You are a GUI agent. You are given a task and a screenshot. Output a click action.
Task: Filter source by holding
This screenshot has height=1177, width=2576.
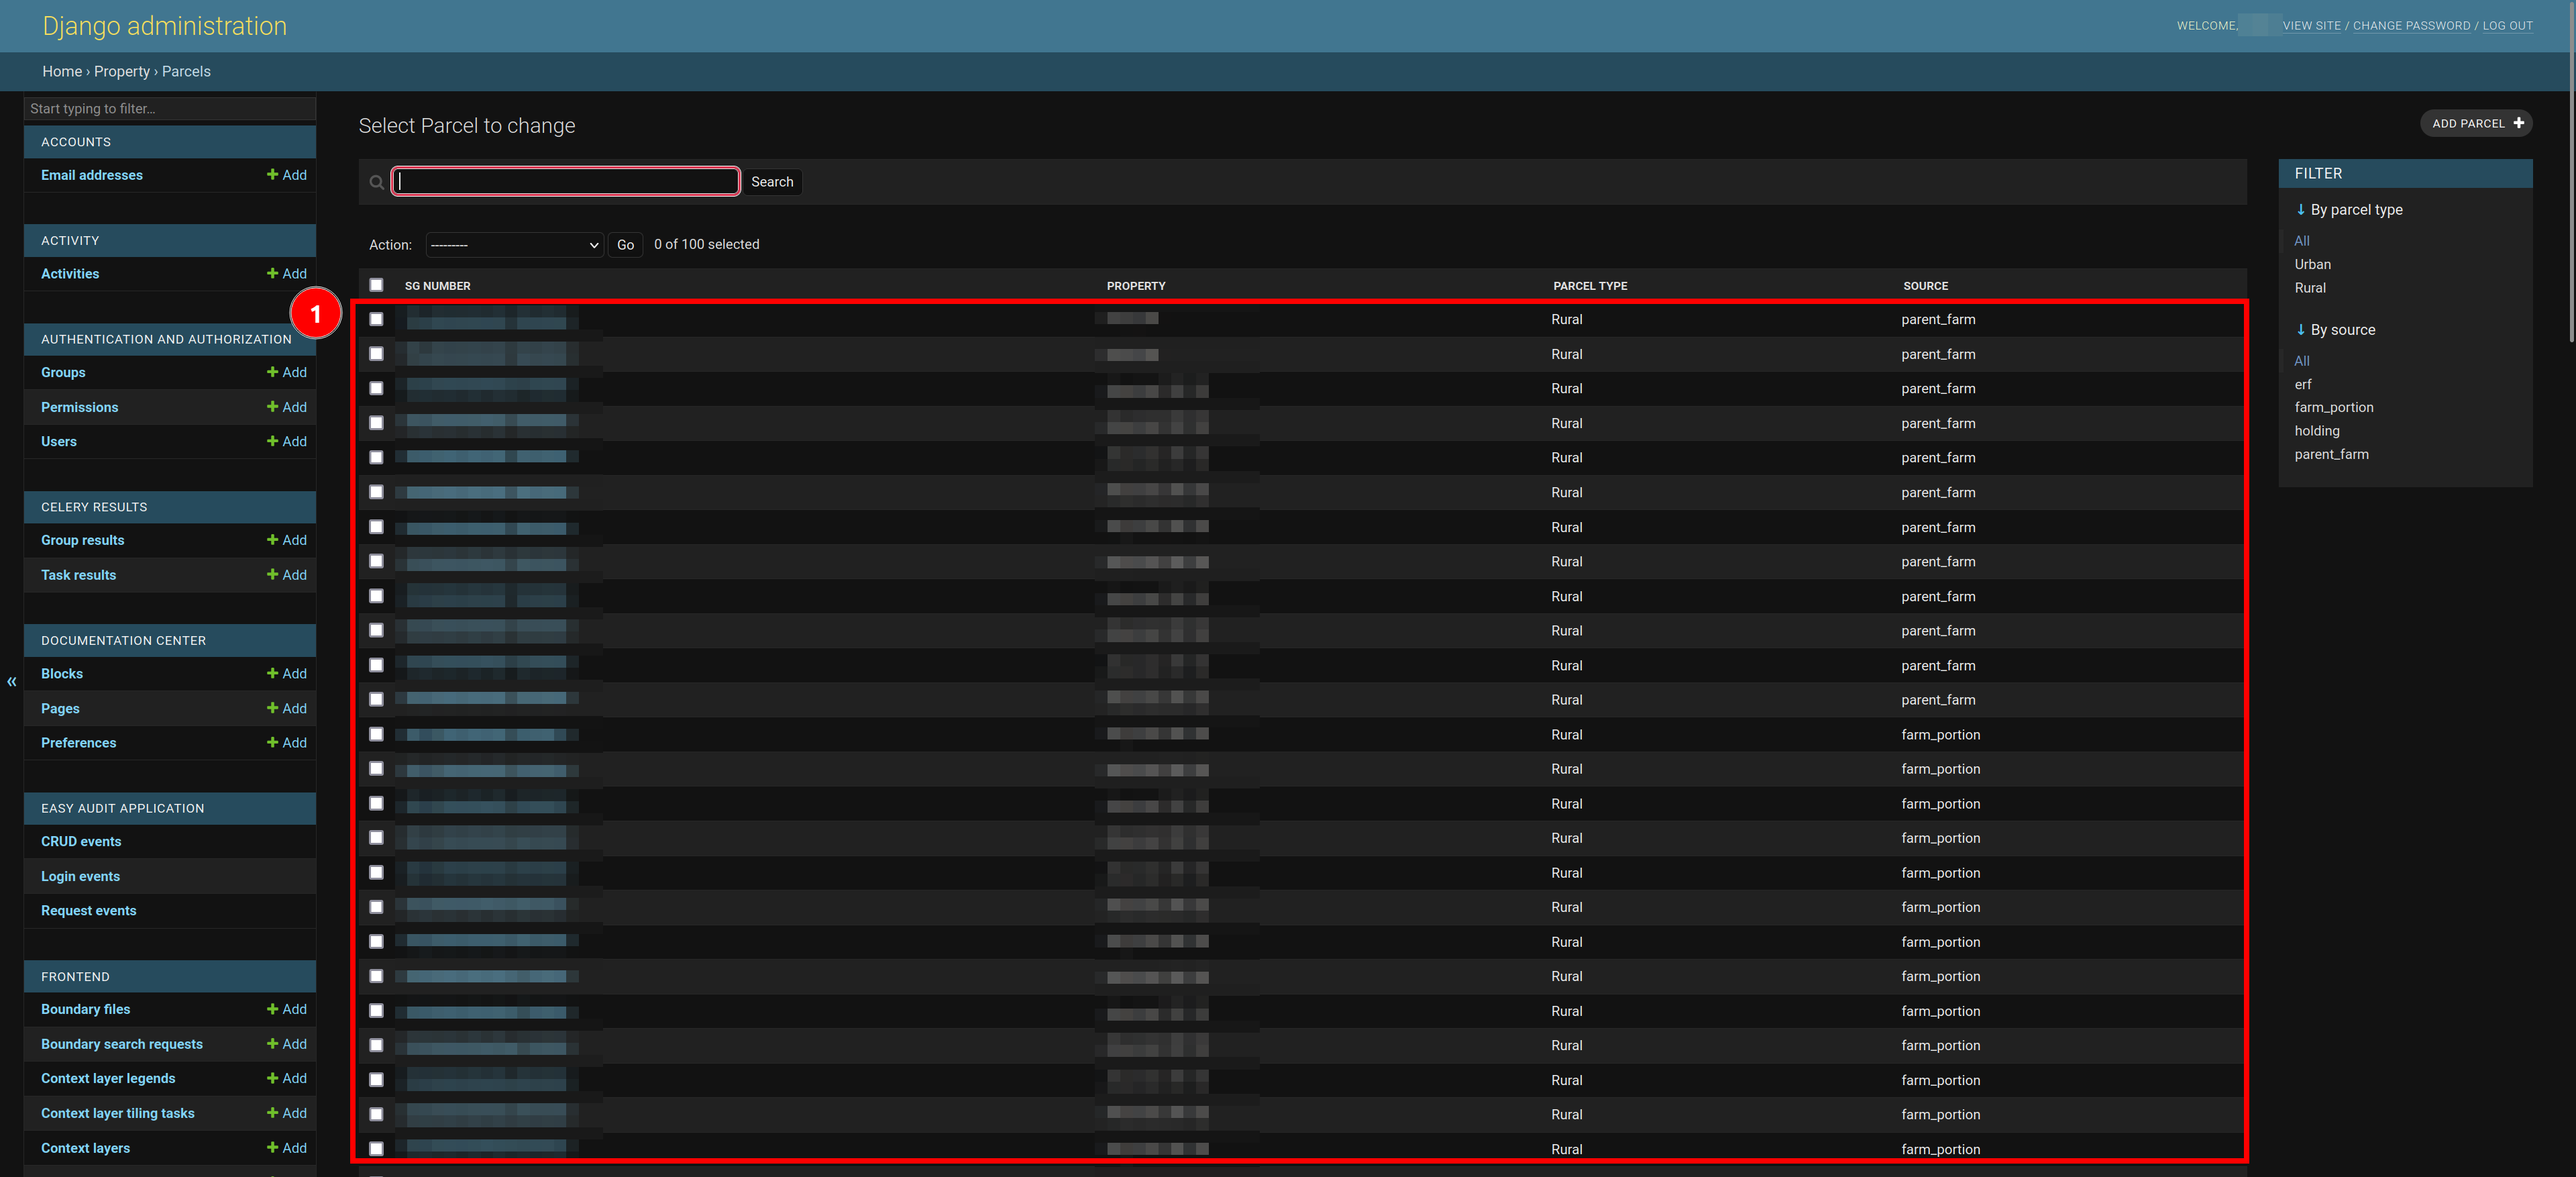2316,431
